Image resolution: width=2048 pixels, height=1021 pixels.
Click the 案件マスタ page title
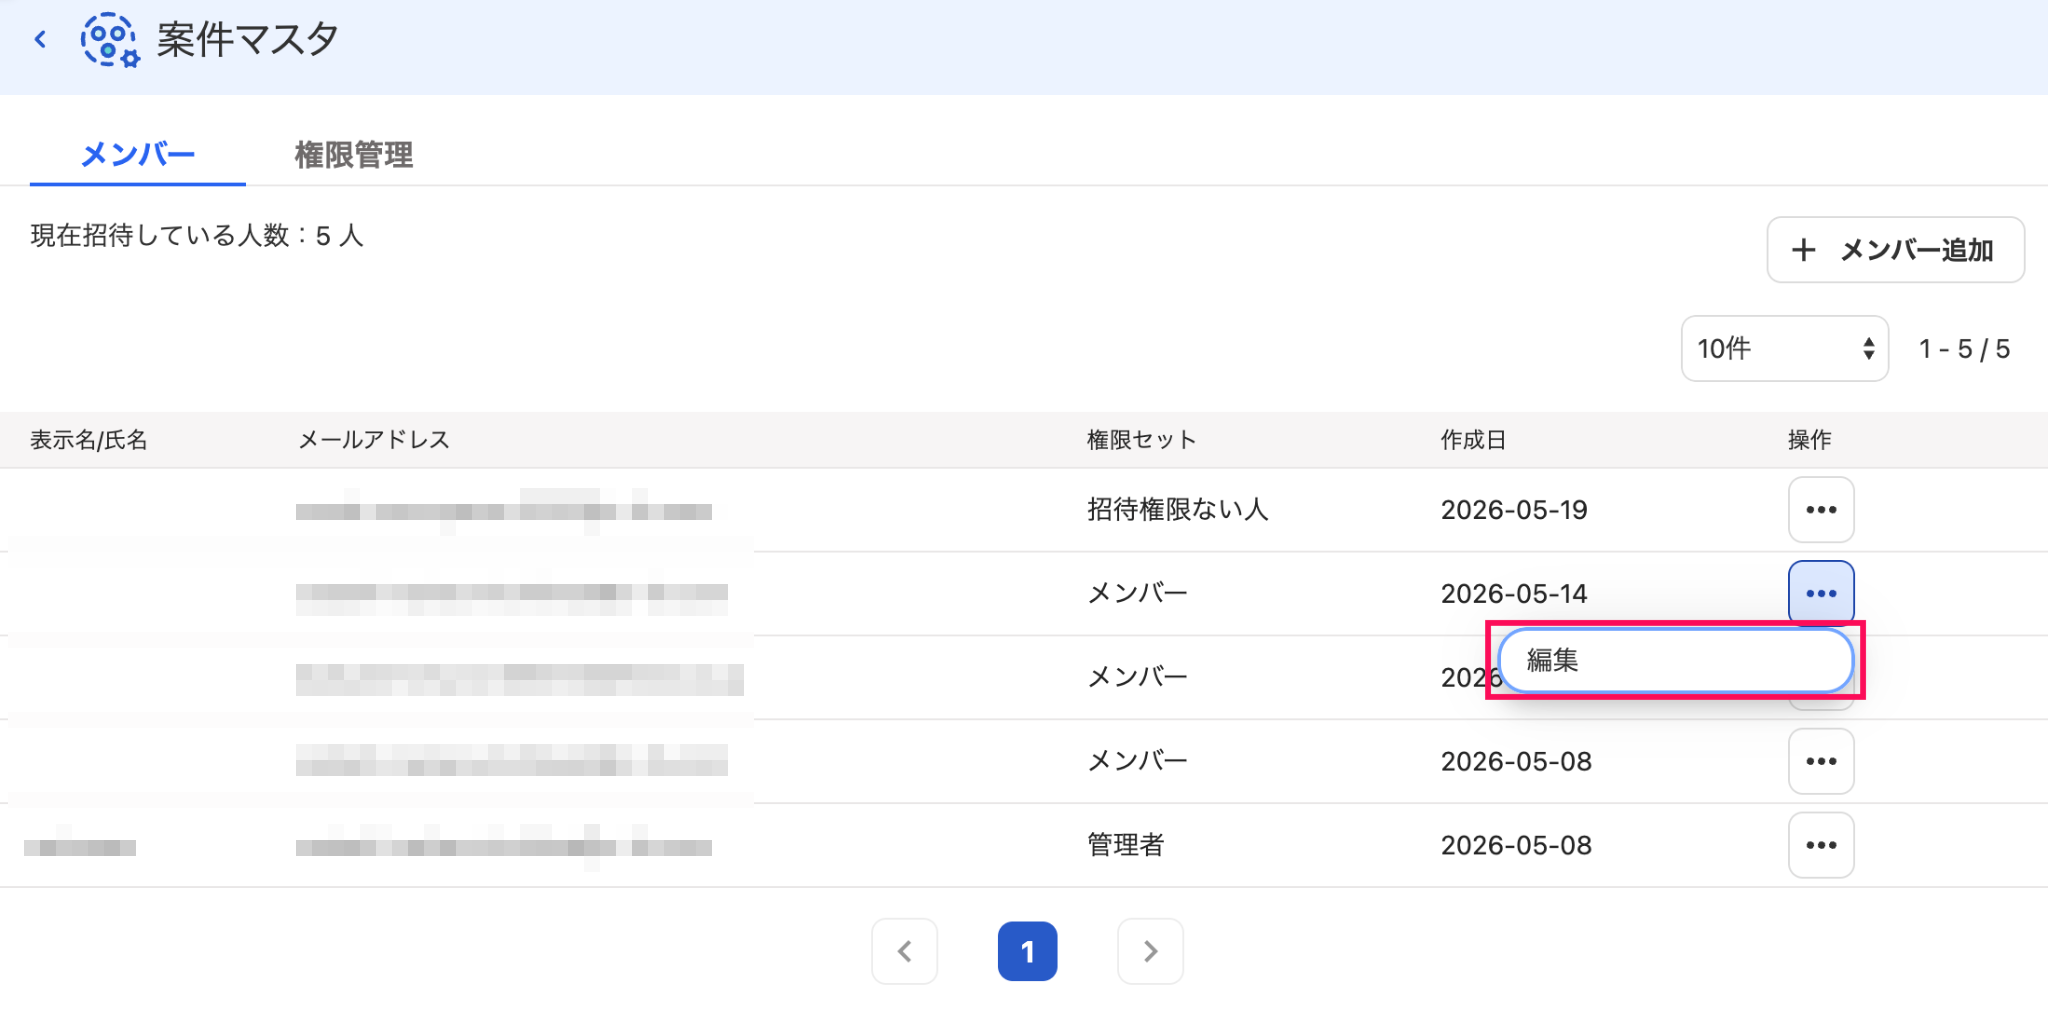247,40
